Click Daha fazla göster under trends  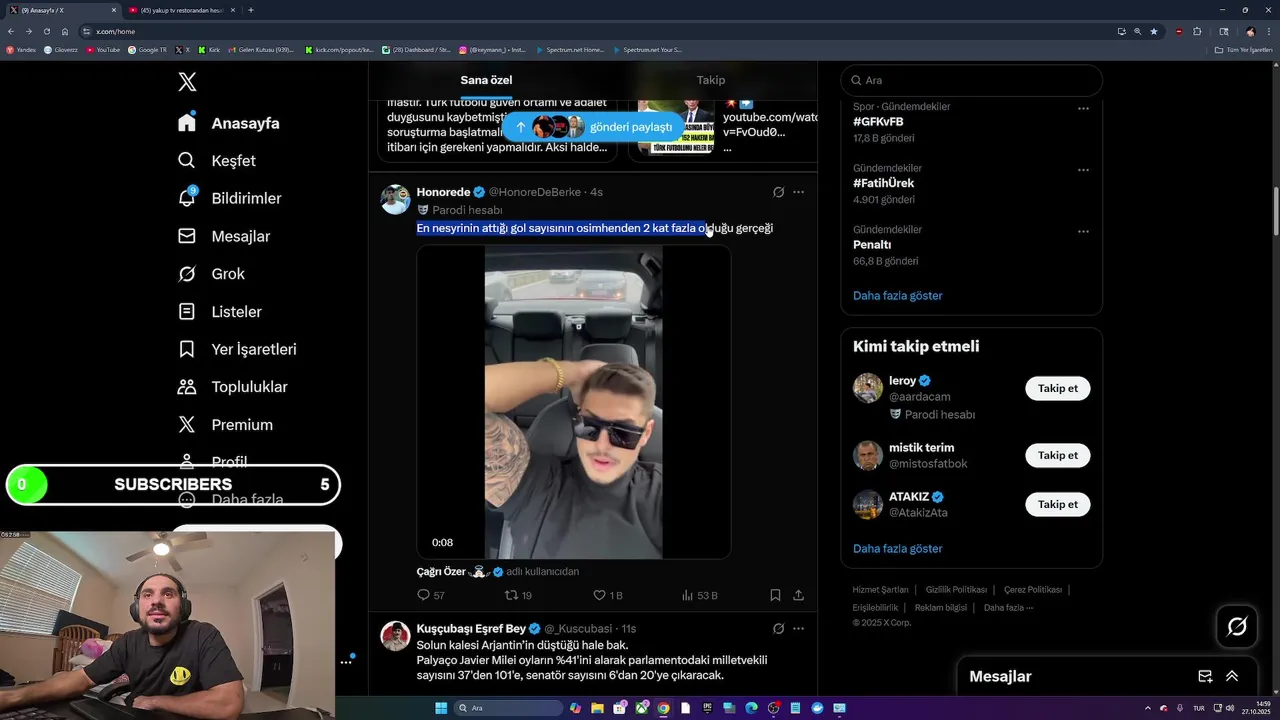pos(897,296)
